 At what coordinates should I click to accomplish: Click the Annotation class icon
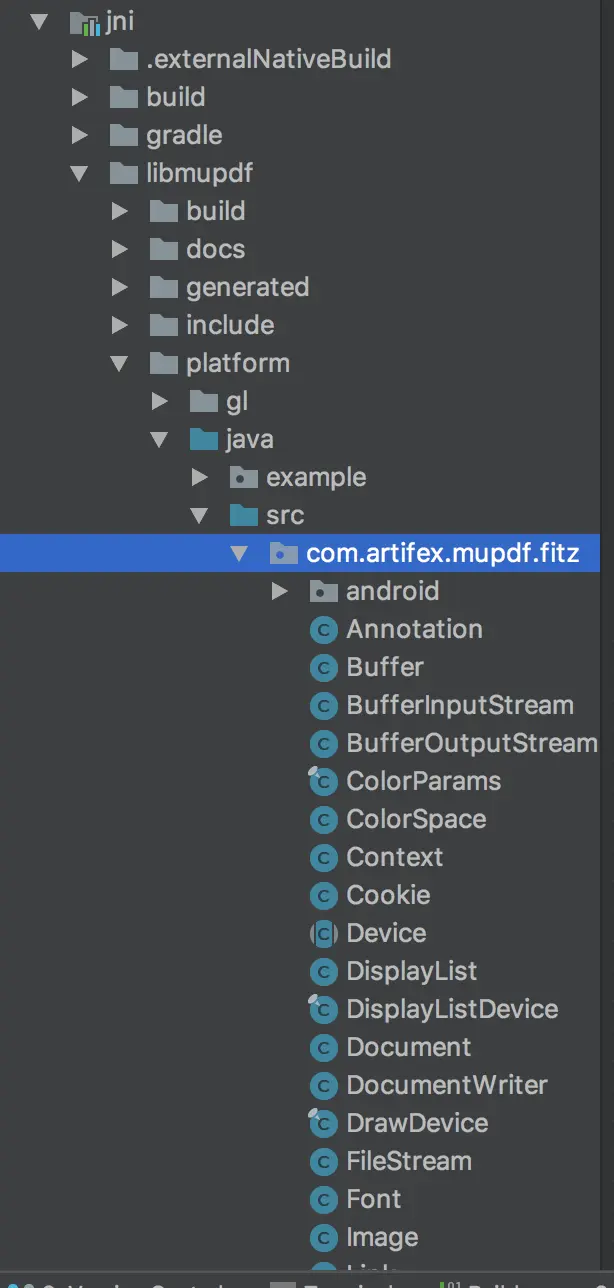[323, 630]
